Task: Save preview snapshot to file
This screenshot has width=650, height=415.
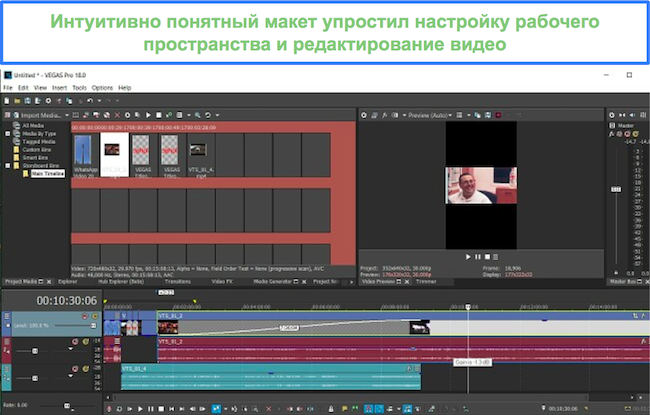Action: (488, 115)
